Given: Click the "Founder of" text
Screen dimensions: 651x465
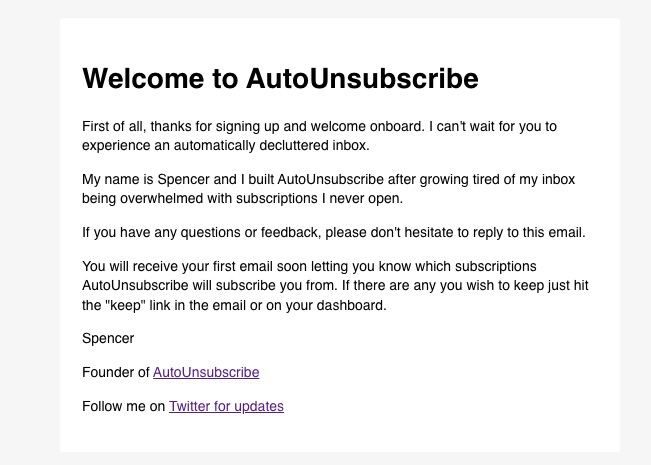Looking at the screenshot, I should (115, 372).
